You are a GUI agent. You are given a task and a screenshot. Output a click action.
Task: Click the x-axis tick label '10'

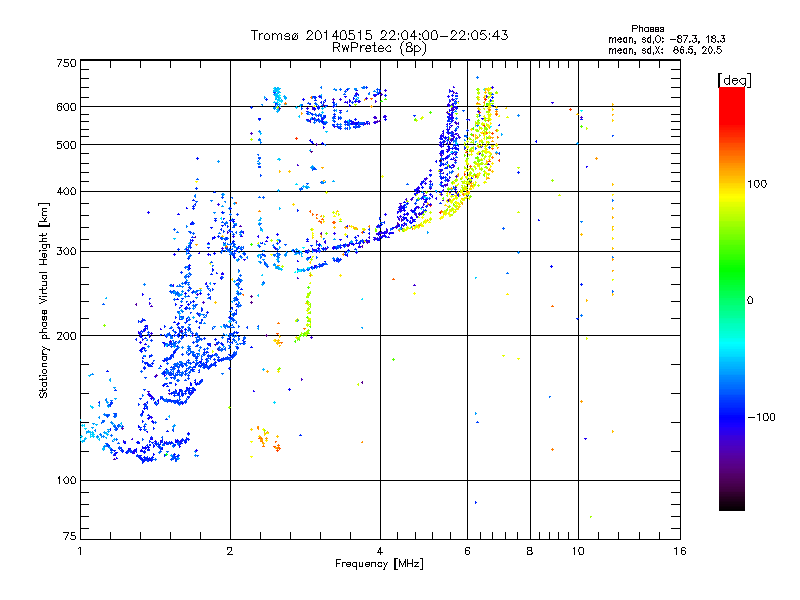click(x=578, y=551)
